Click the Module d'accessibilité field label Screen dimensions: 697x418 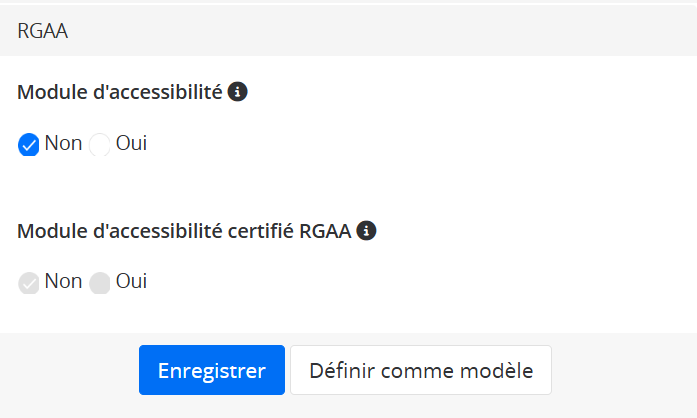[x=120, y=92]
